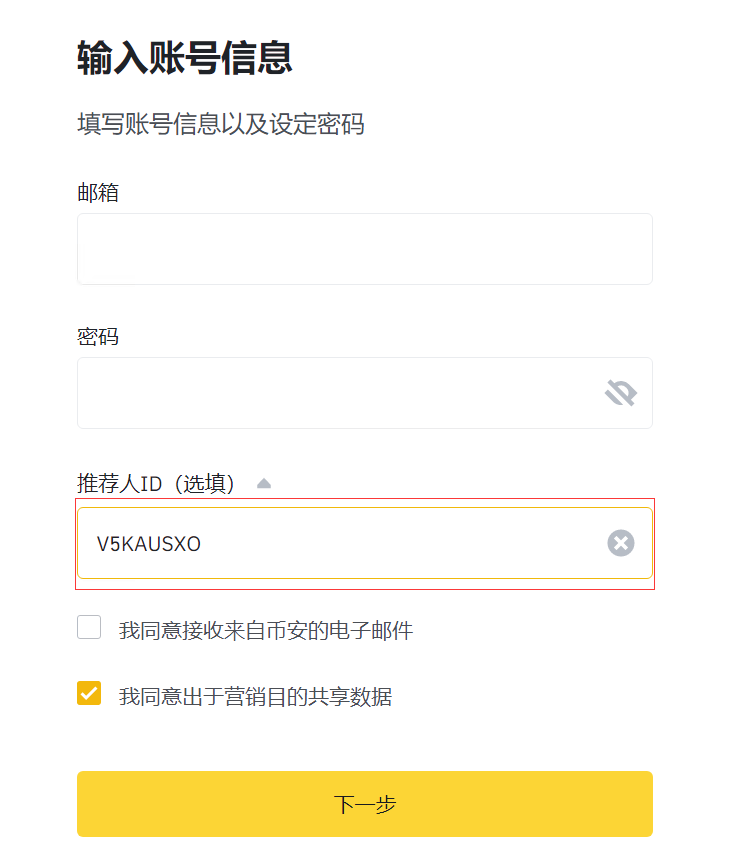This screenshot has width=741, height=868.
Task: Focus the 邮箱 input field
Action: click(364, 249)
